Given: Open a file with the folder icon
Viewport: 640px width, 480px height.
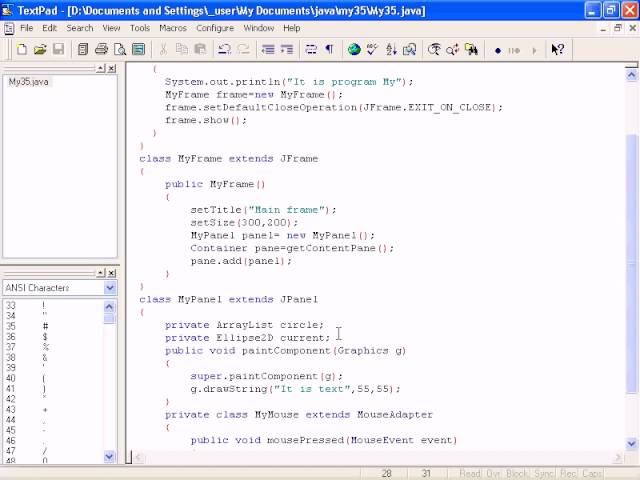Looking at the screenshot, I should (40, 50).
